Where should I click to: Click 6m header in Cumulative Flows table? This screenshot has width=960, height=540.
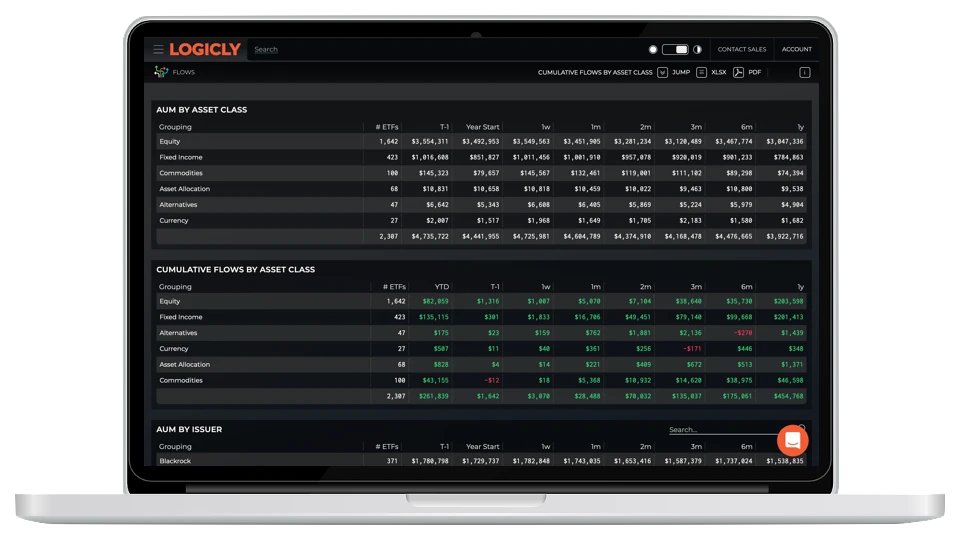(x=747, y=287)
